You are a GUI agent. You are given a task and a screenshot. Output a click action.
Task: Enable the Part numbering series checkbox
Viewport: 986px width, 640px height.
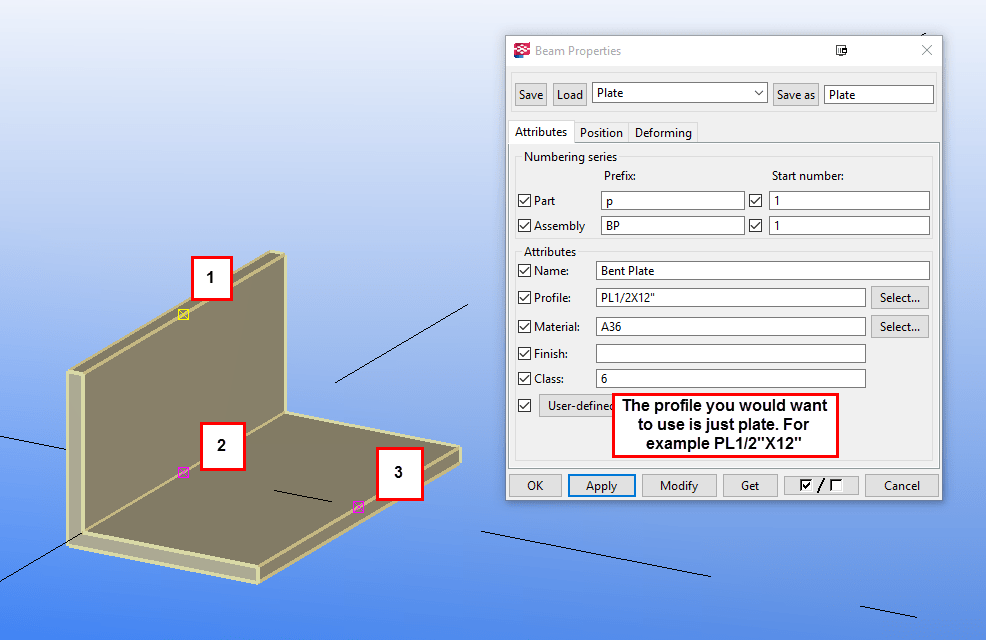(524, 200)
